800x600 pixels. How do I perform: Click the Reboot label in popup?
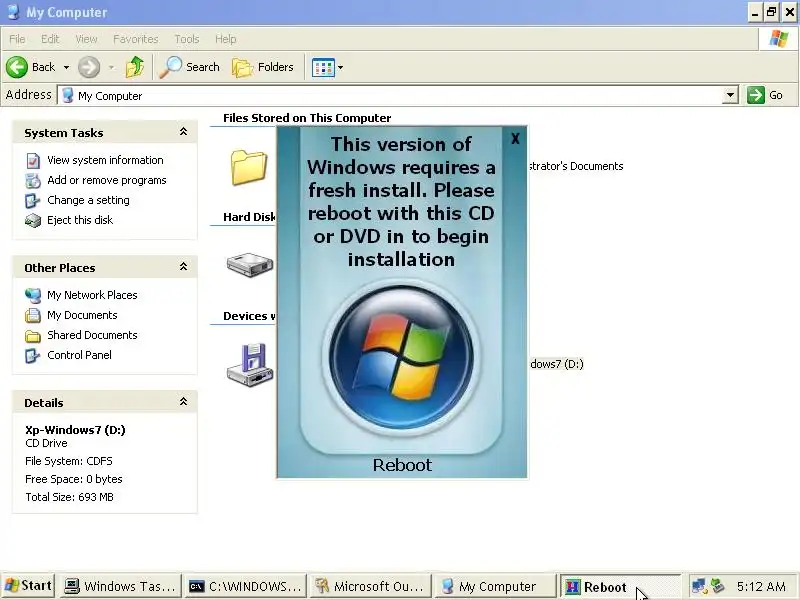tap(402, 465)
